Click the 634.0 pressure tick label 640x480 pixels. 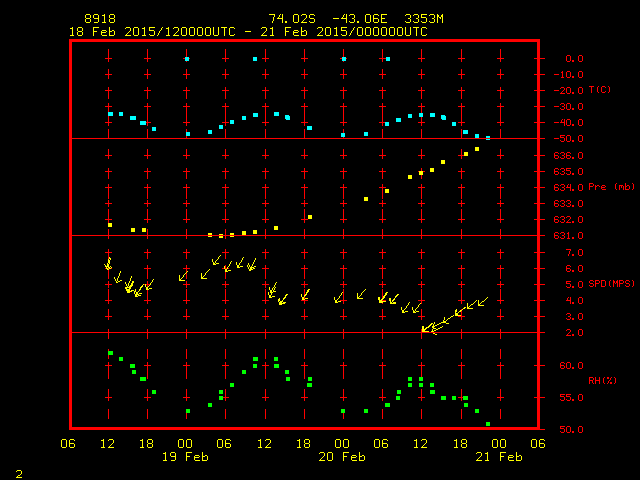click(569, 187)
